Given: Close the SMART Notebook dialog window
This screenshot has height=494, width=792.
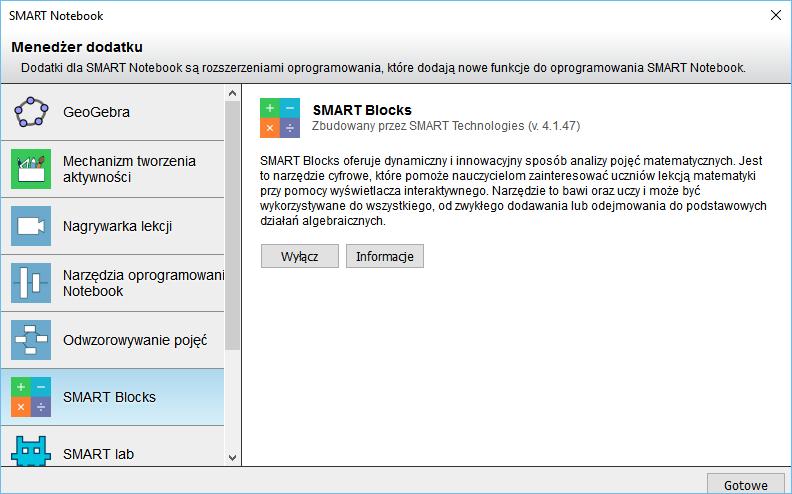Looking at the screenshot, I should pos(776,15).
